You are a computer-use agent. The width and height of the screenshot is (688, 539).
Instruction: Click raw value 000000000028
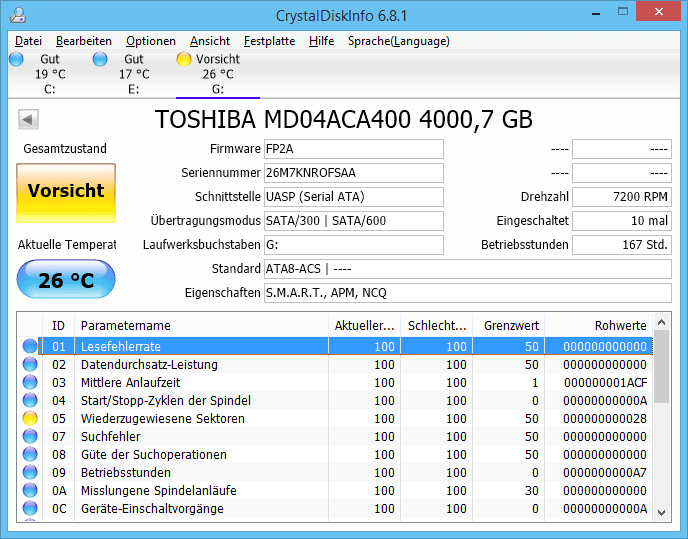pyautogui.click(x=605, y=418)
